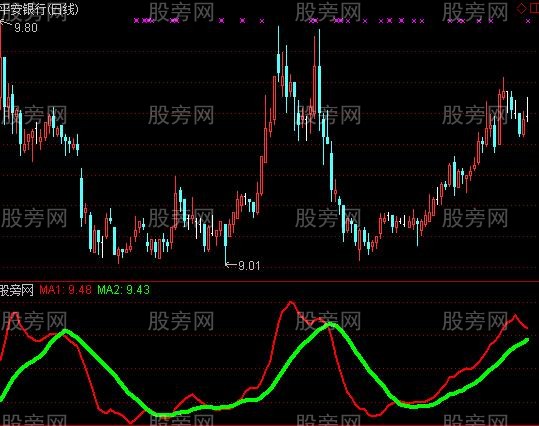Click the red MA1: 9.48 indicator value
This screenshot has width=539, height=426.
pos(66,290)
